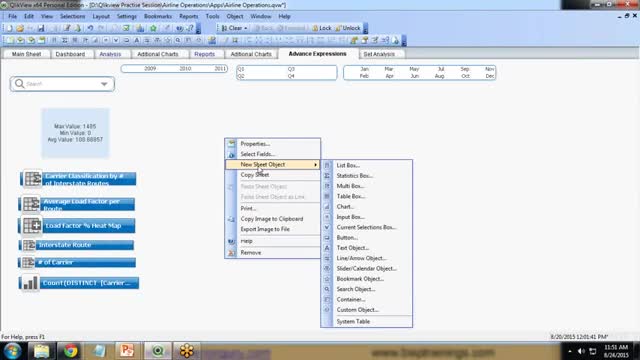The width and height of the screenshot is (640, 360).
Task: Click the Save document toolbar icon
Action: coord(41,28)
